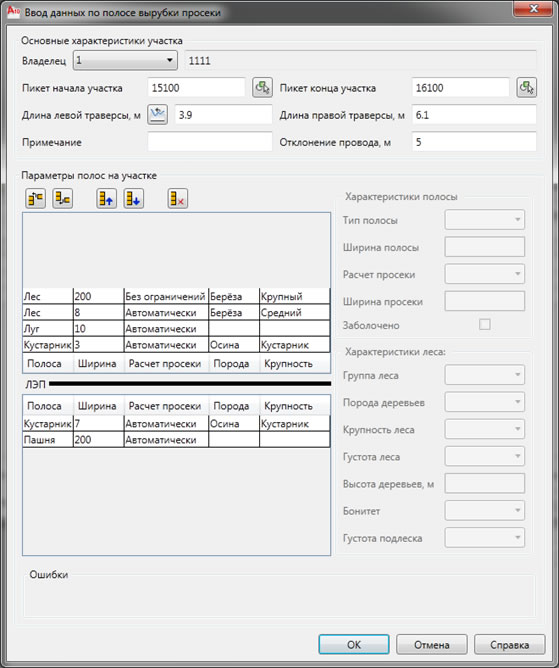
Task: Click the first add-strip icon in the strips toolbar
Action: pyautogui.click(x=35, y=199)
